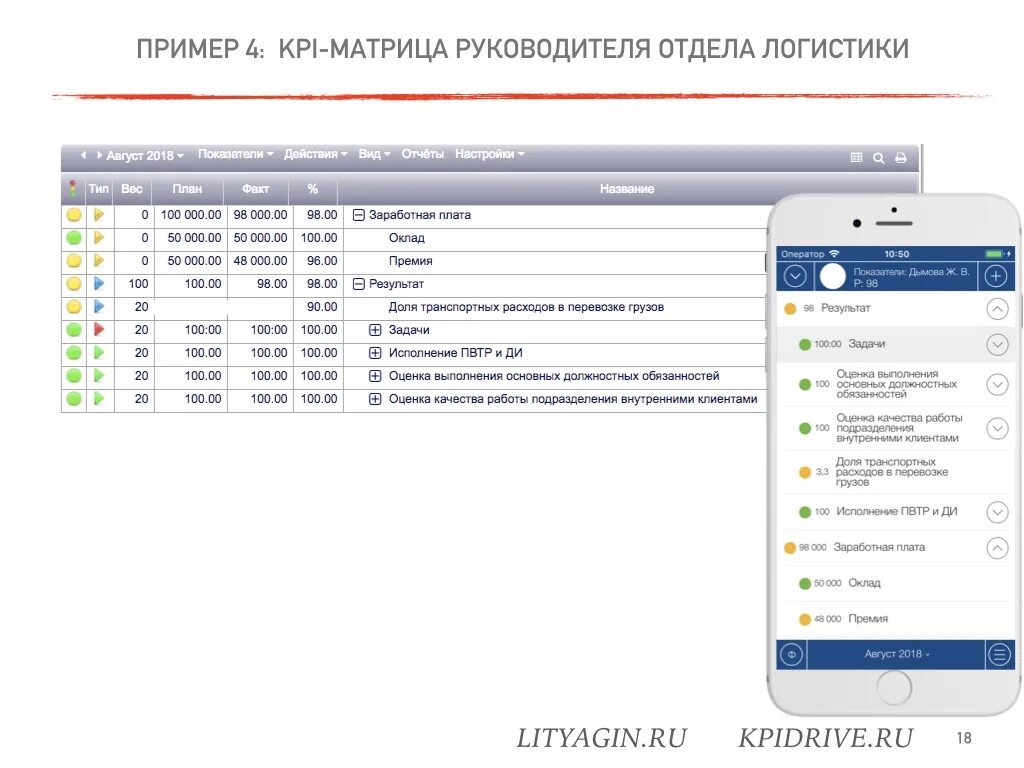The width and height of the screenshot is (1024, 768).
Task: Click the red flag icon in the Задачи row
Action: [x=98, y=330]
